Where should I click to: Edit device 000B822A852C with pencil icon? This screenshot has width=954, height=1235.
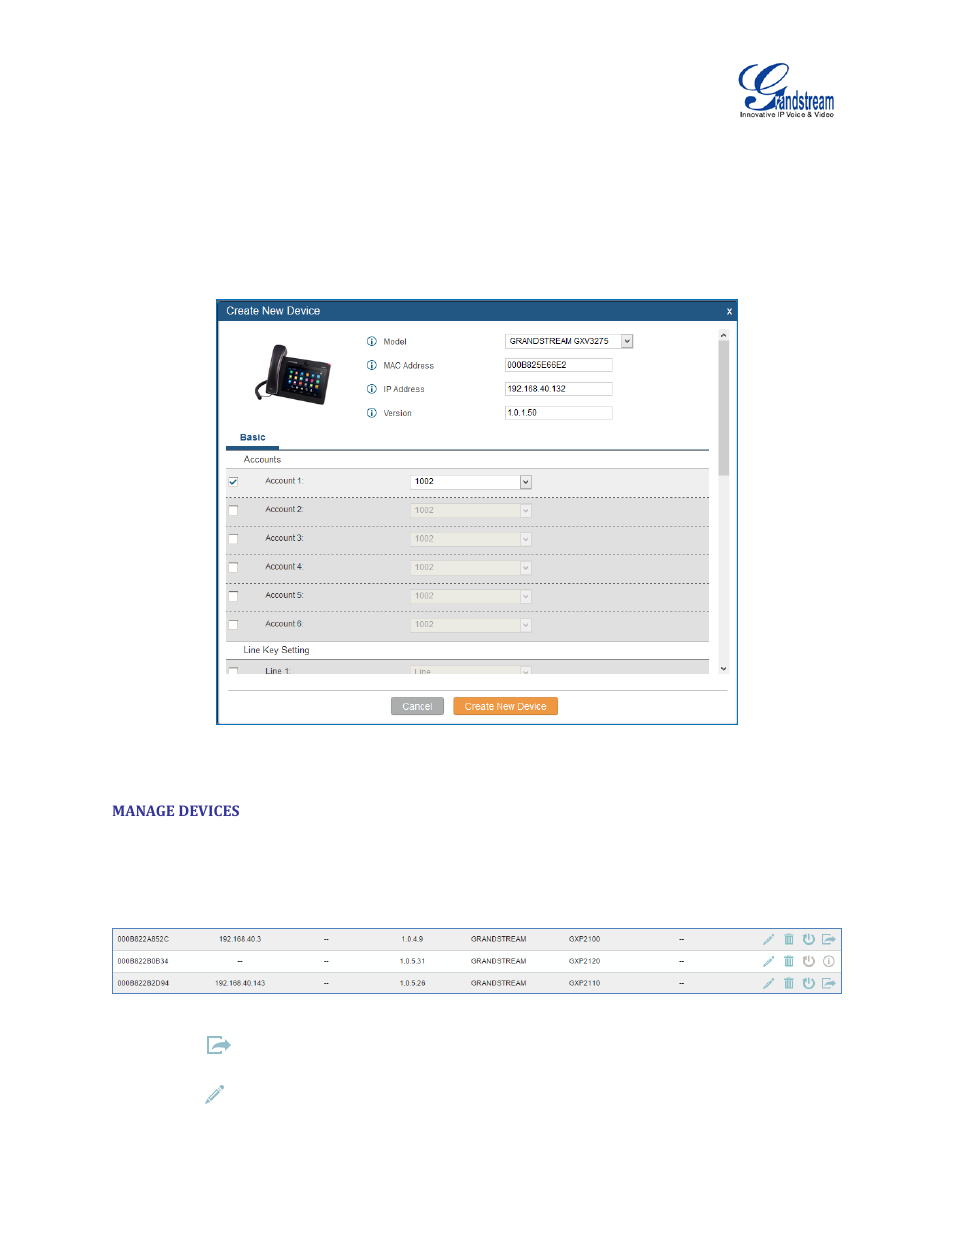coord(768,939)
